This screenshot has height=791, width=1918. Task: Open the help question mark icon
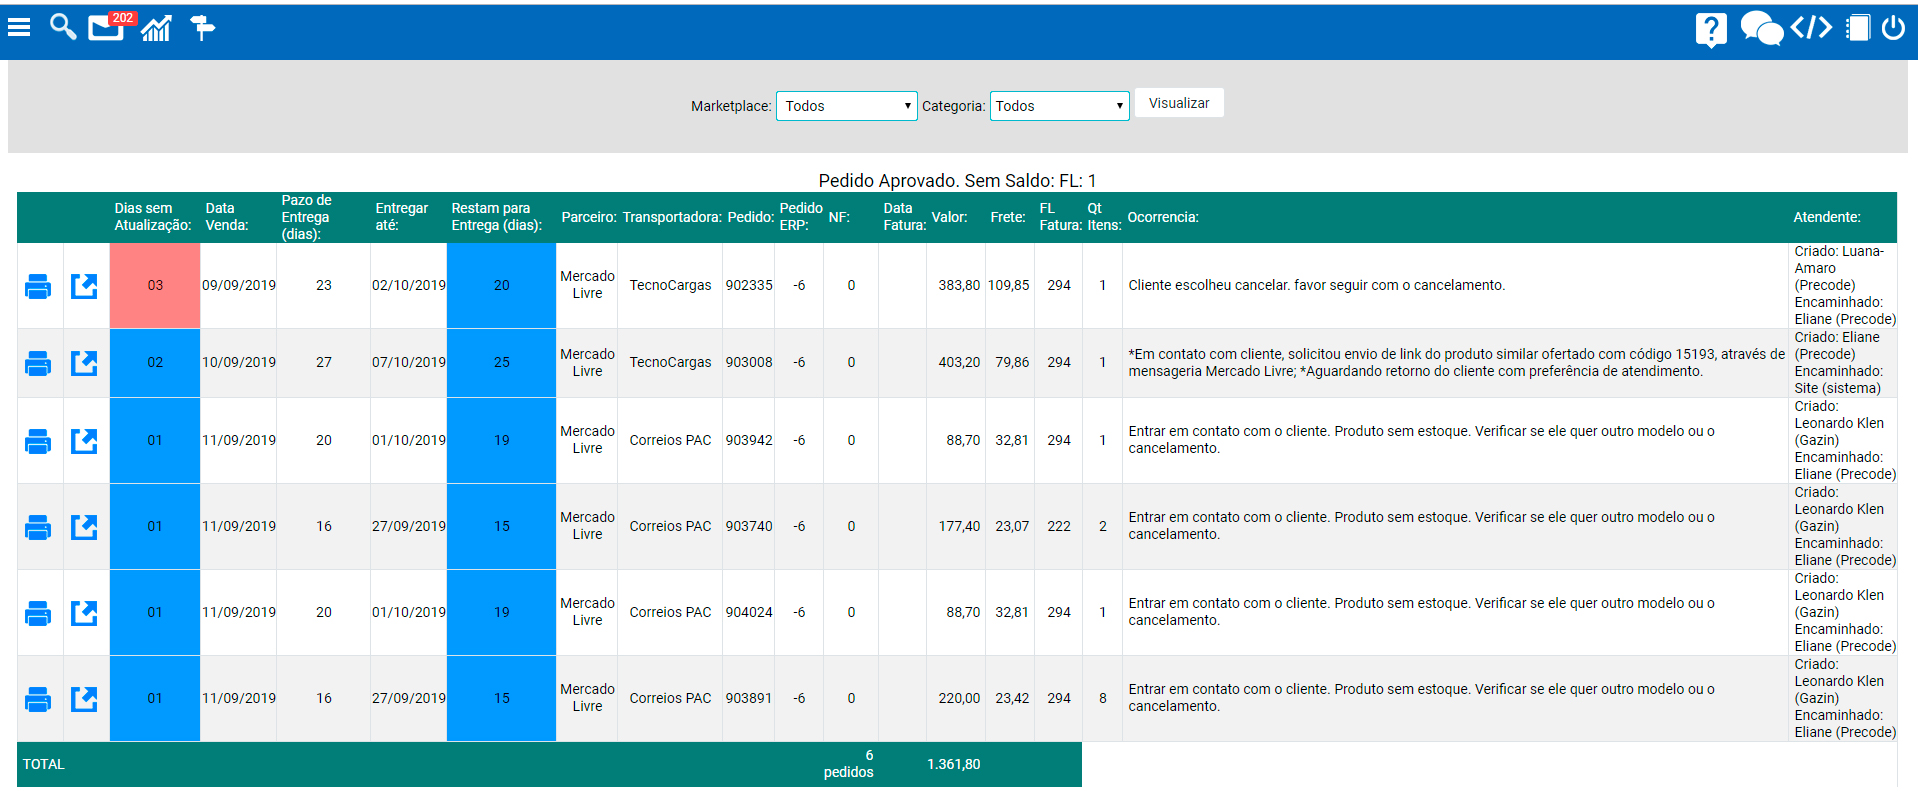click(1711, 30)
